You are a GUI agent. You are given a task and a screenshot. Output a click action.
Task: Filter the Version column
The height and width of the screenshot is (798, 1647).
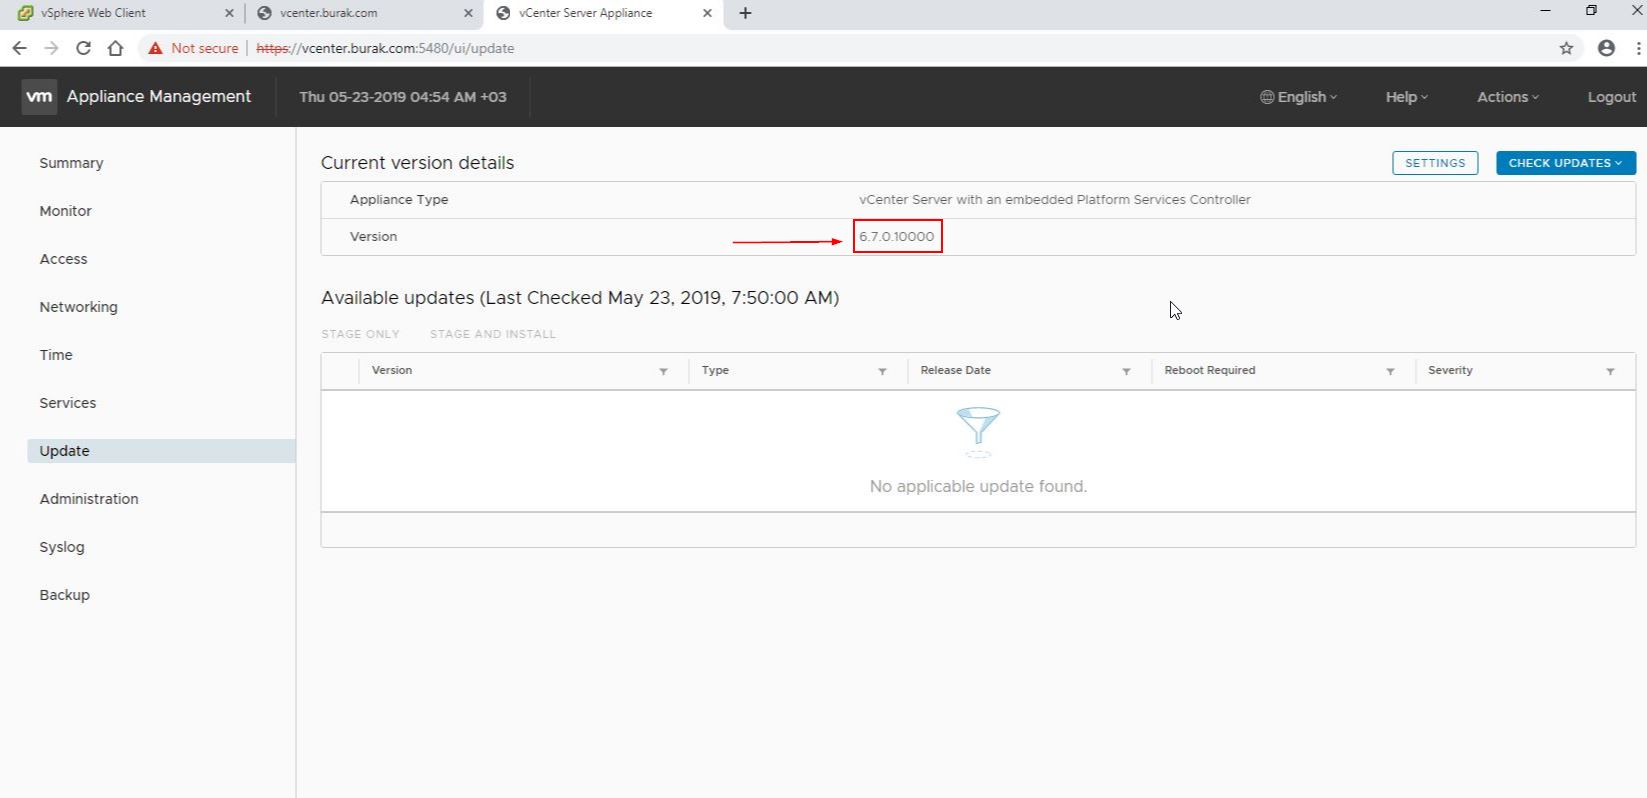(663, 371)
